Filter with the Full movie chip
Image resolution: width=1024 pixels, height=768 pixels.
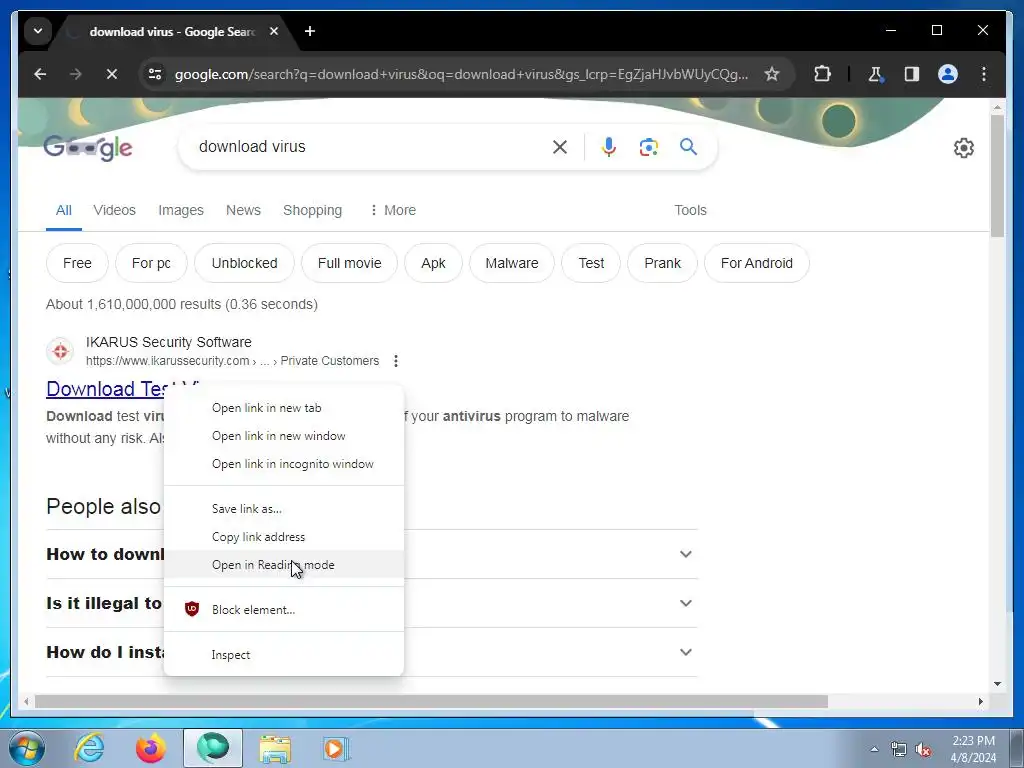tap(349, 263)
